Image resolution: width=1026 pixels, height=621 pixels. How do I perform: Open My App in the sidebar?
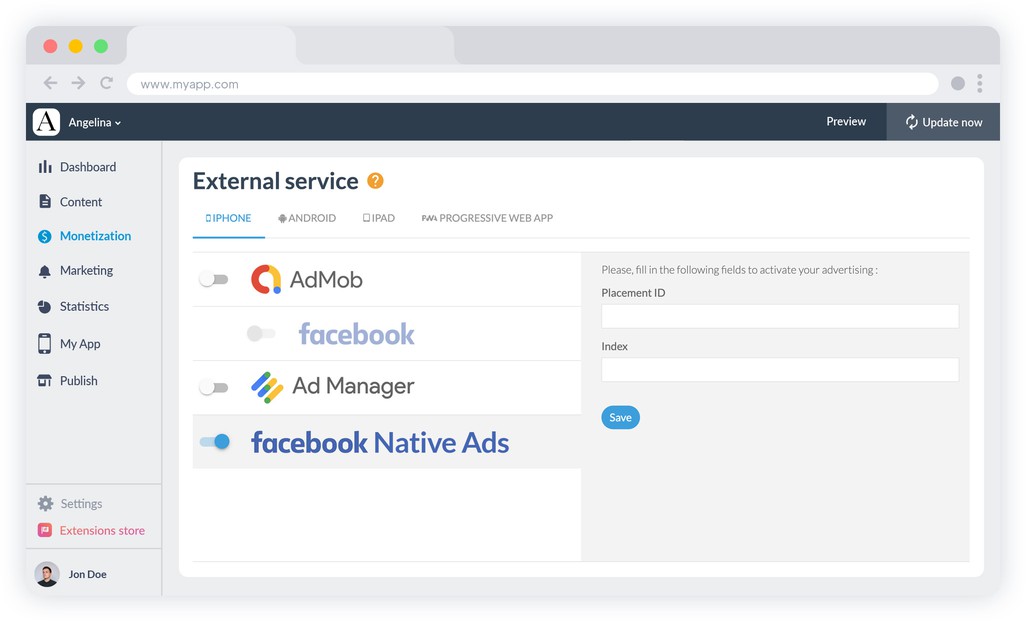(80, 344)
